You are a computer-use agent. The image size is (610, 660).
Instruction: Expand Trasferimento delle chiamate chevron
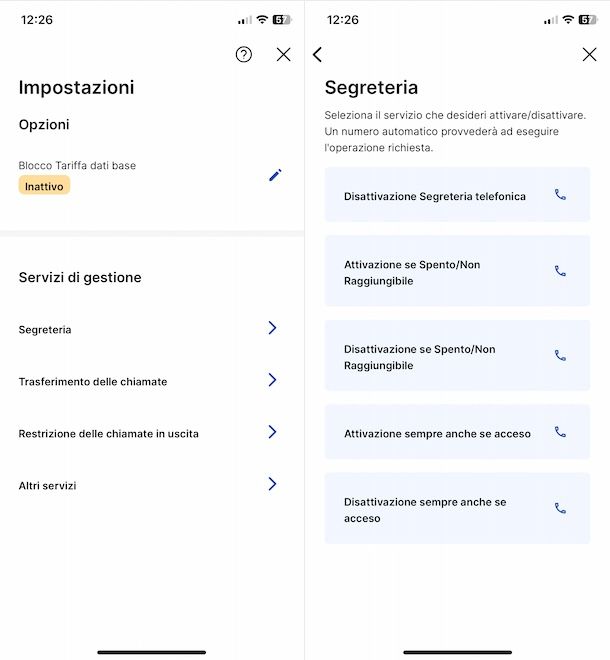pyautogui.click(x=272, y=380)
